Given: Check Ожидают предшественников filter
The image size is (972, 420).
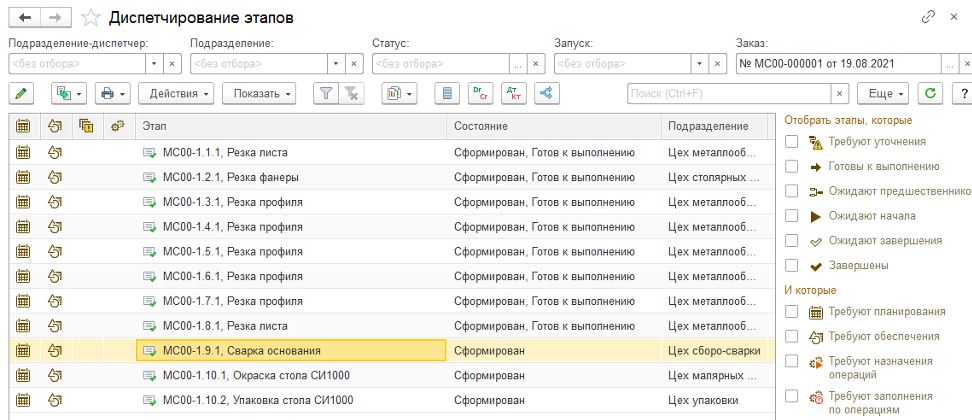Looking at the screenshot, I should (791, 191).
